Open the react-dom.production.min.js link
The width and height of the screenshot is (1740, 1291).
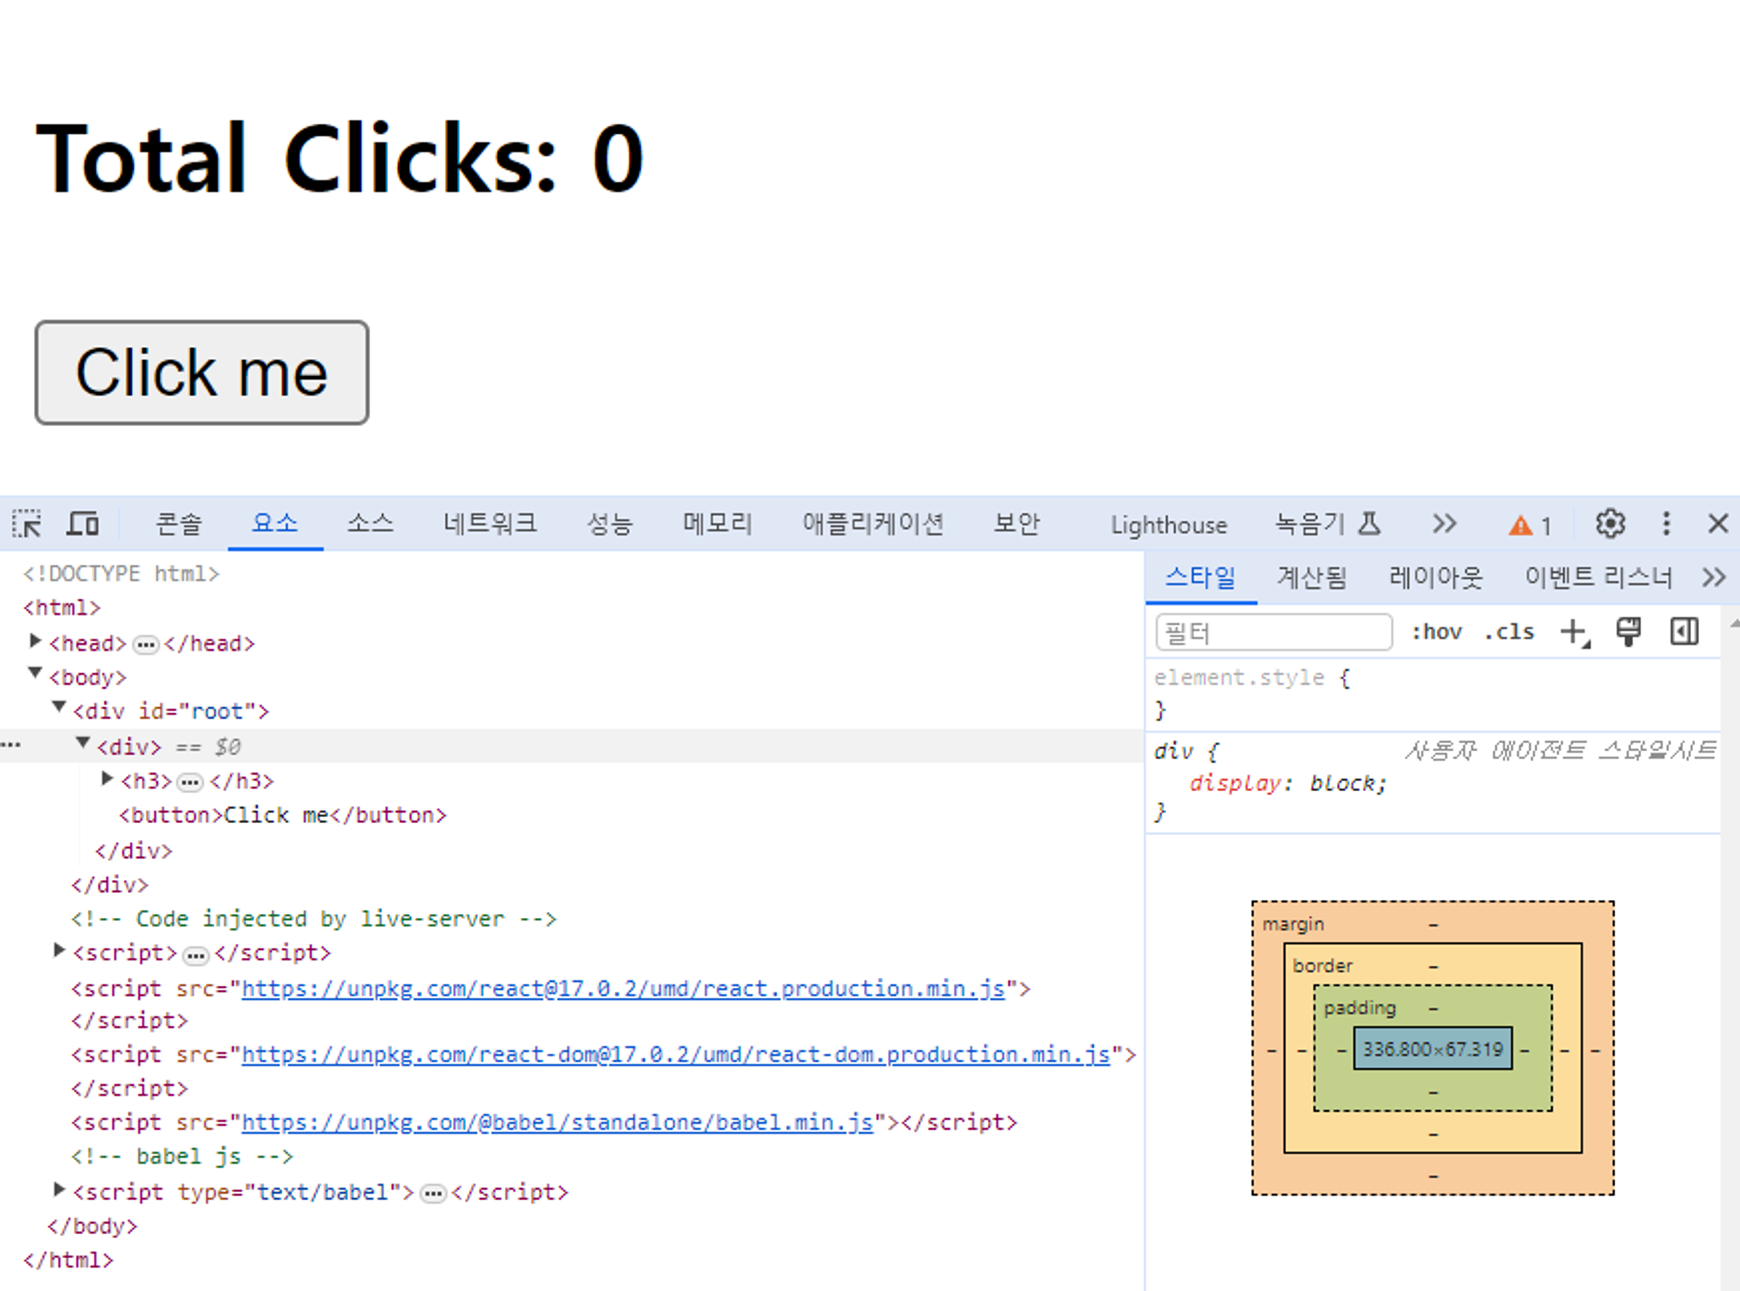pos(676,1055)
